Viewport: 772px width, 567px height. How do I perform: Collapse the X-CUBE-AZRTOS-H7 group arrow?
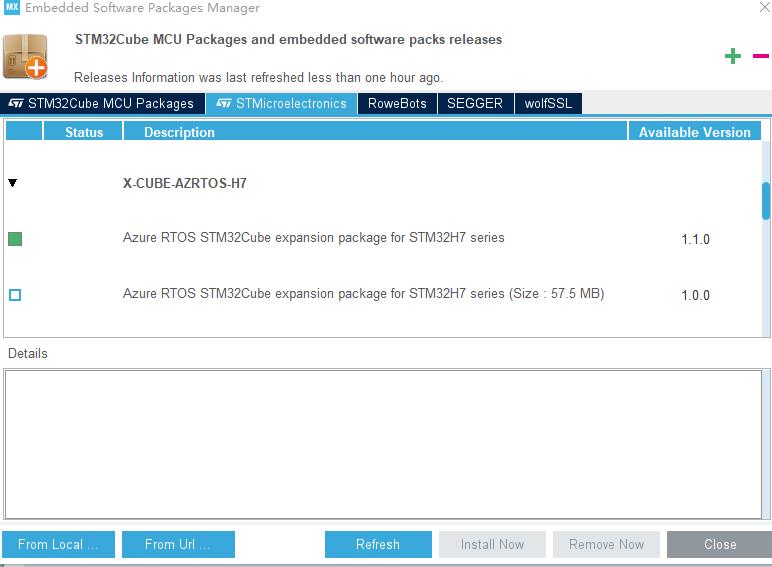click(x=13, y=183)
